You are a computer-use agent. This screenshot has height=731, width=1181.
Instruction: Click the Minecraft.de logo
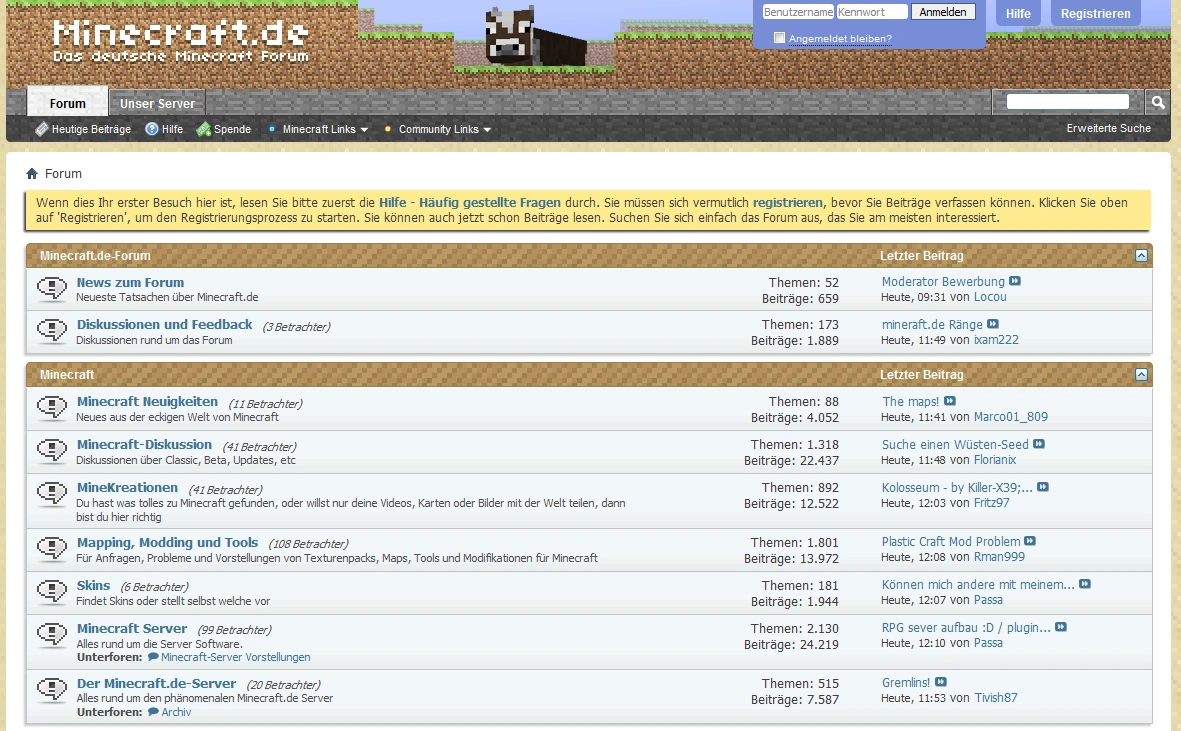(181, 41)
